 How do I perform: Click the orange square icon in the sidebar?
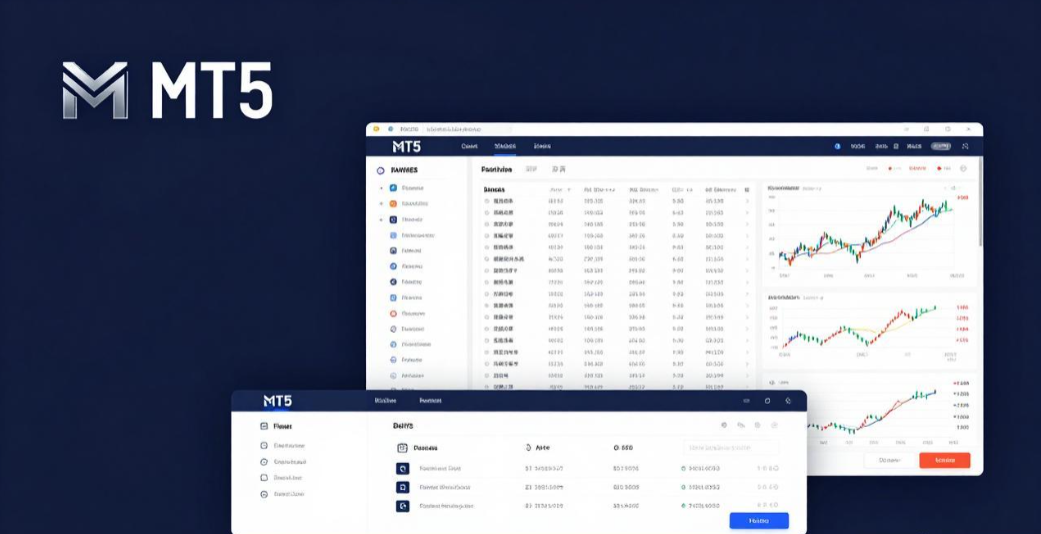393,204
